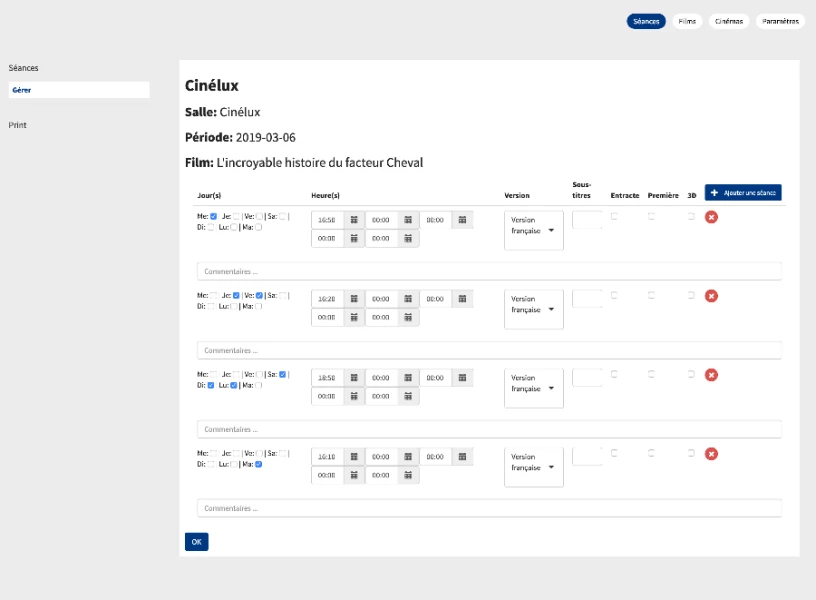This screenshot has width=816, height=600.
Task: Open the Version dropdown in the last séance row
Action: tap(534, 467)
